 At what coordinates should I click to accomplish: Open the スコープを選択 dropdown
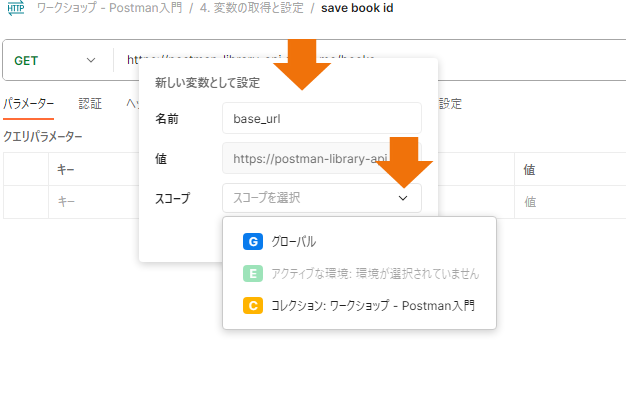[322, 198]
